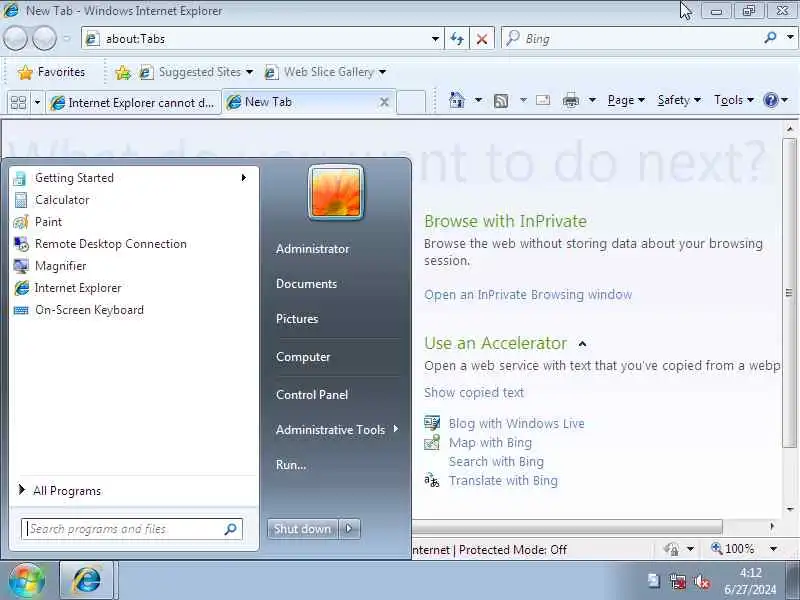The width and height of the screenshot is (800, 600).
Task: Click the Refresh button beside address bar
Action: pyautogui.click(x=457, y=39)
